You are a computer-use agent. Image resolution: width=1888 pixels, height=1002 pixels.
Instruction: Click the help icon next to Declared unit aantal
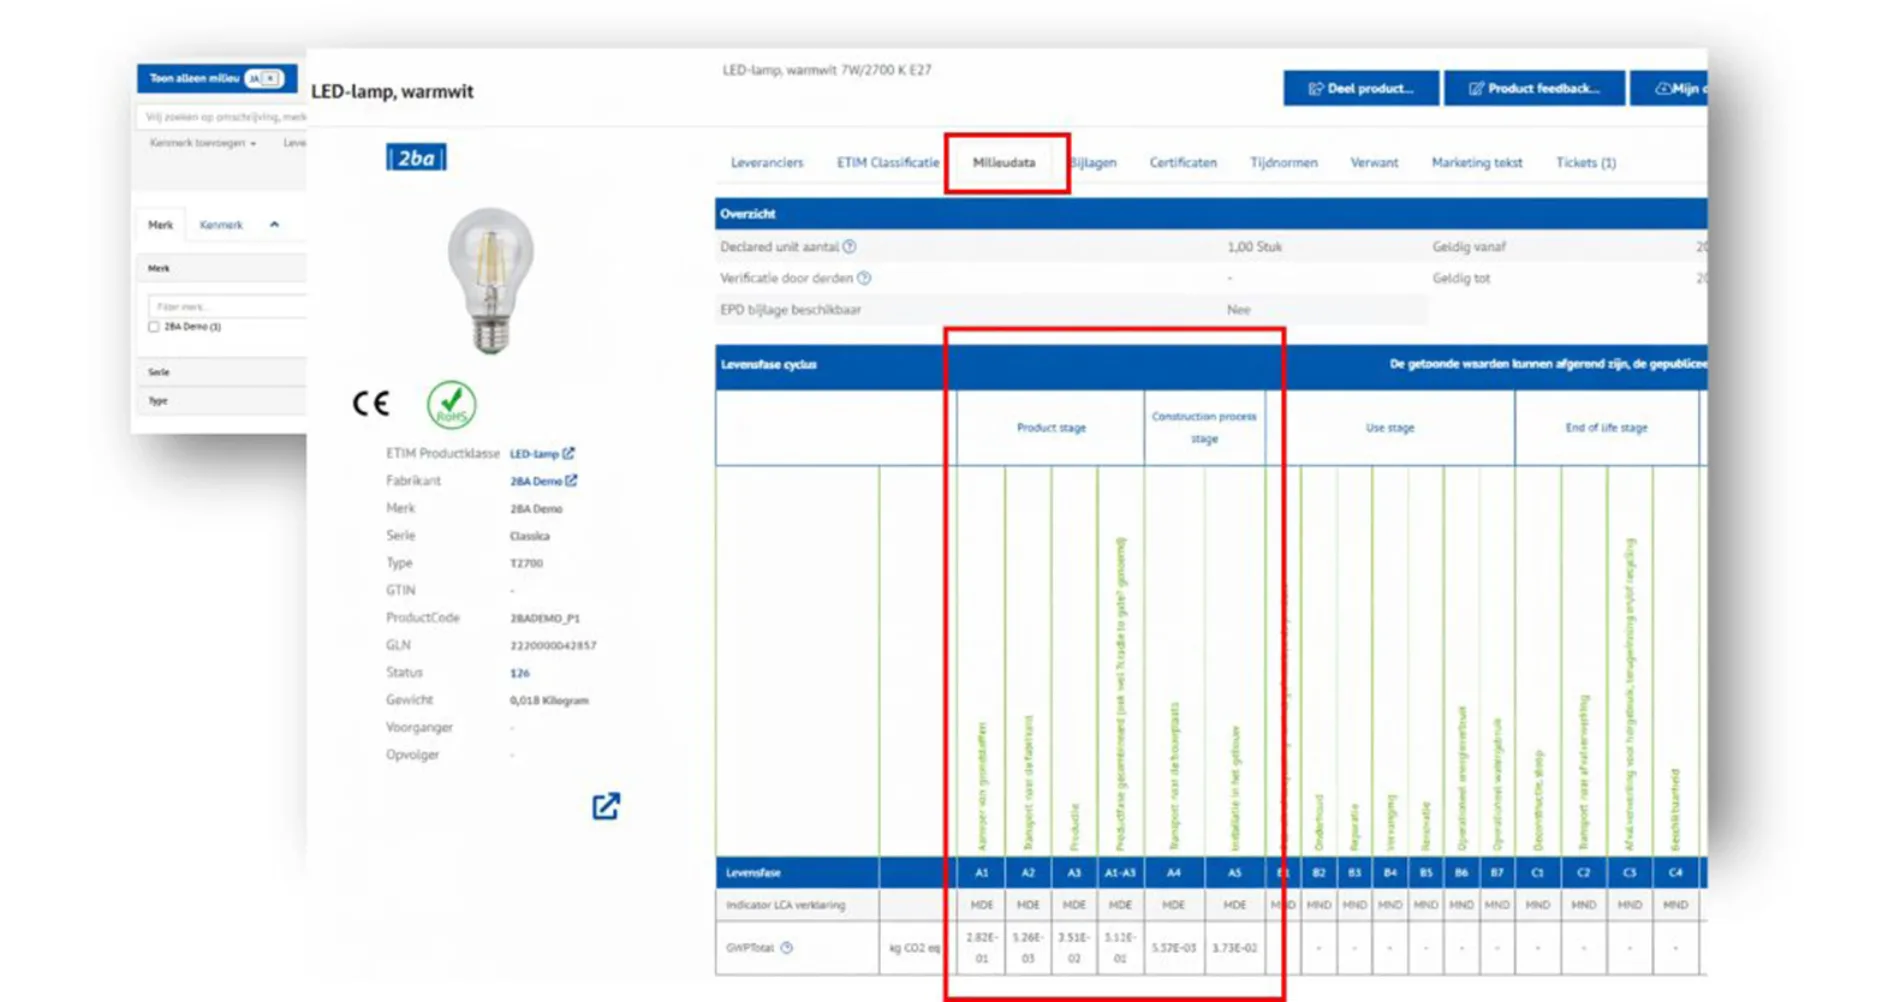pos(849,247)
